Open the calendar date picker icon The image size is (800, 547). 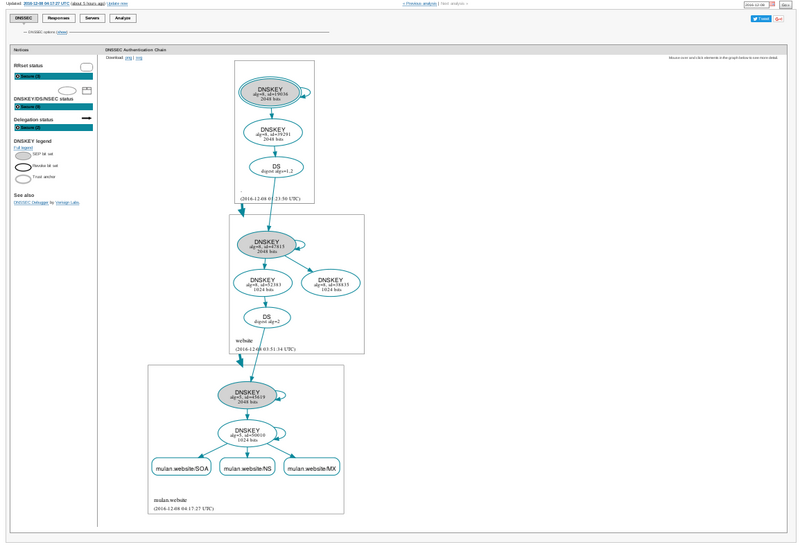point(772,4)
